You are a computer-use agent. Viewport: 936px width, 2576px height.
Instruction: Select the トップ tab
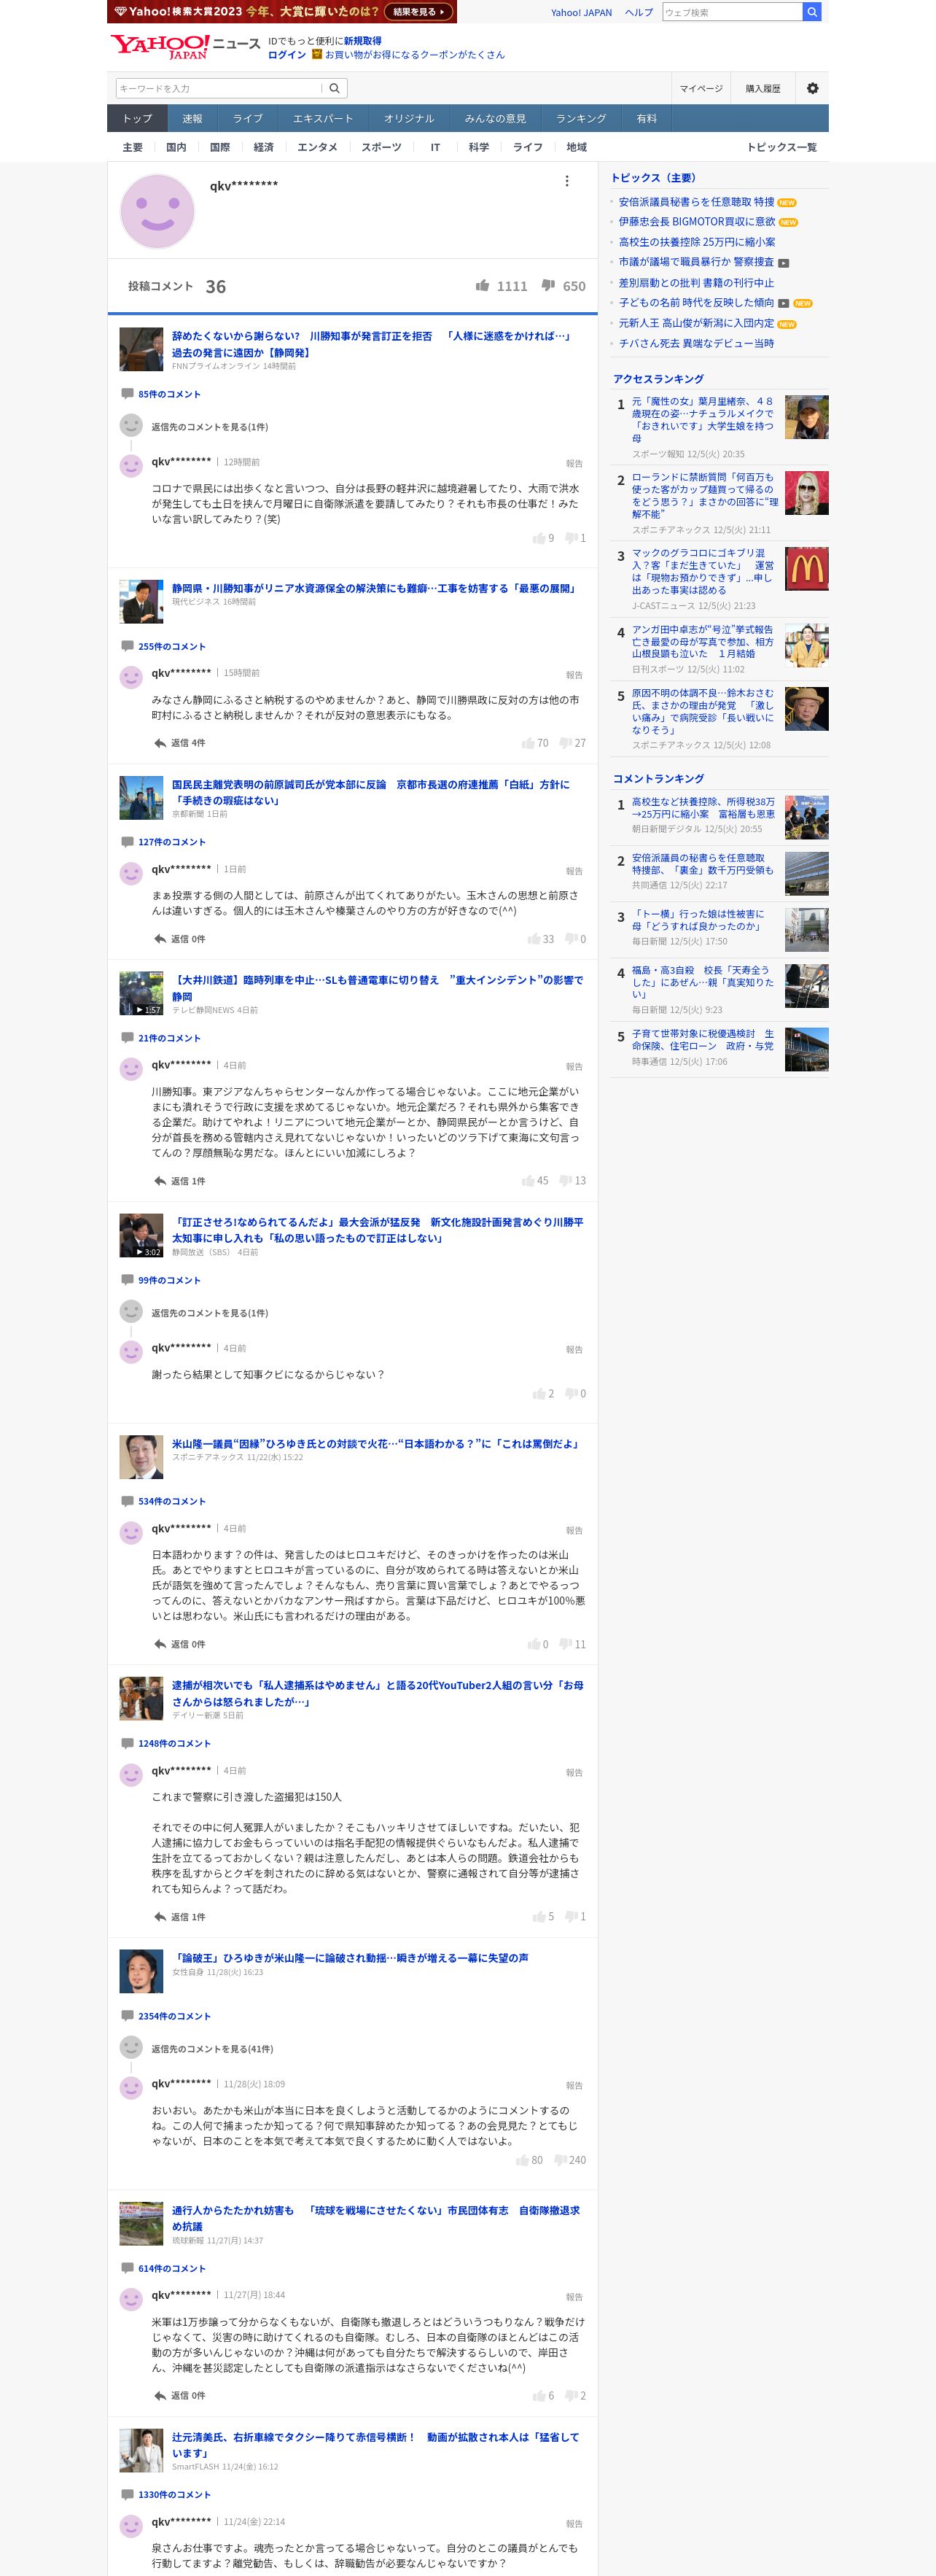(137, 118)
